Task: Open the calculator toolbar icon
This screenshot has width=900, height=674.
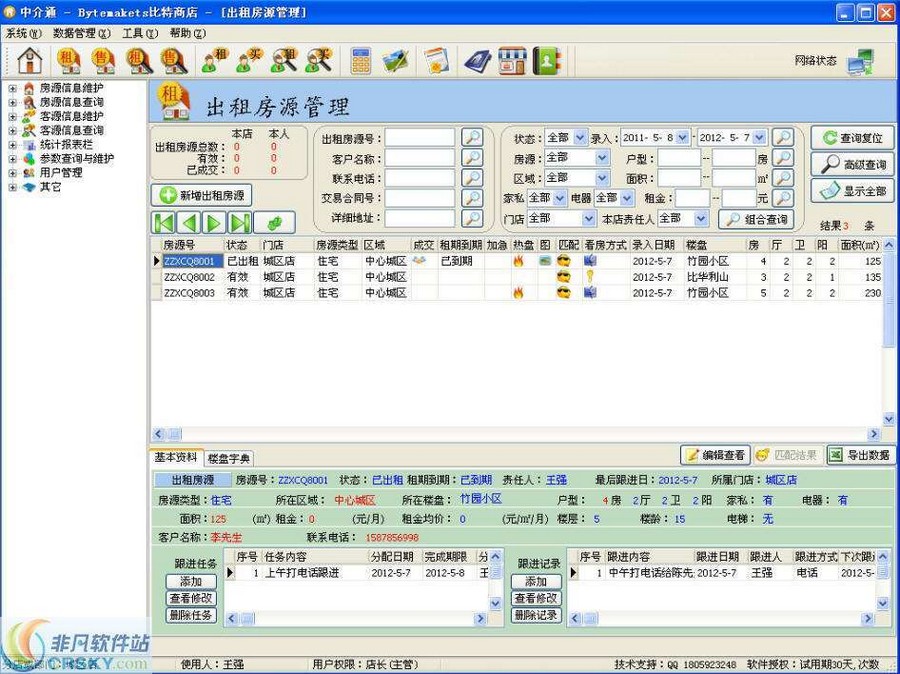Action: click(361, 60)
